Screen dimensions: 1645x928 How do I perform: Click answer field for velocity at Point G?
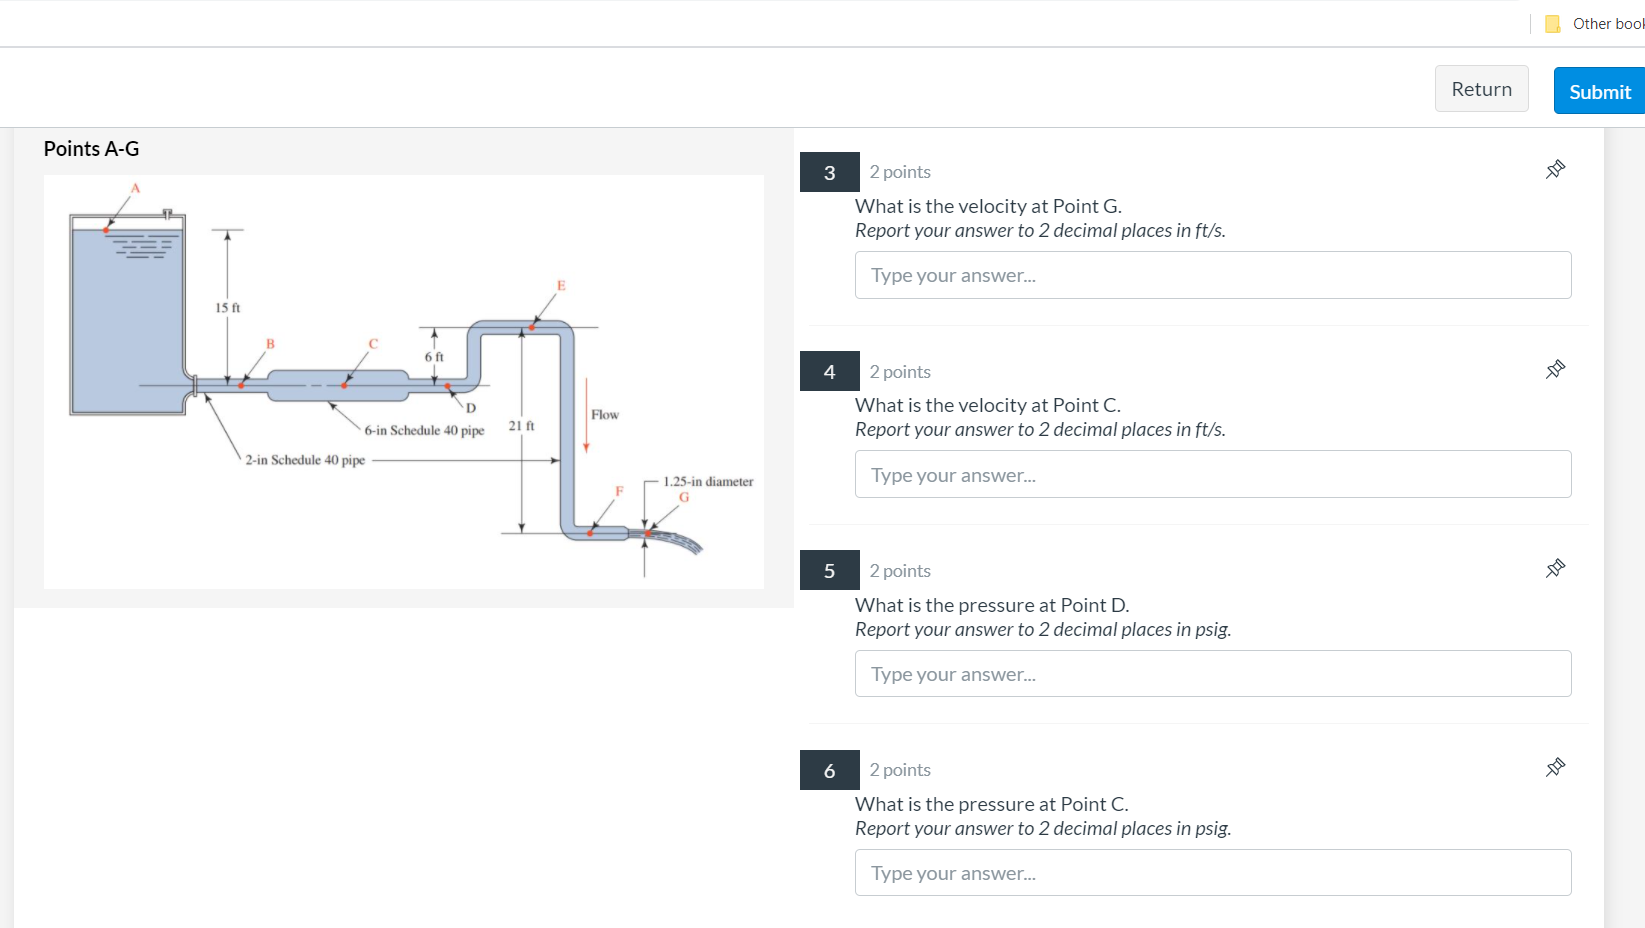coord(1213,275)
